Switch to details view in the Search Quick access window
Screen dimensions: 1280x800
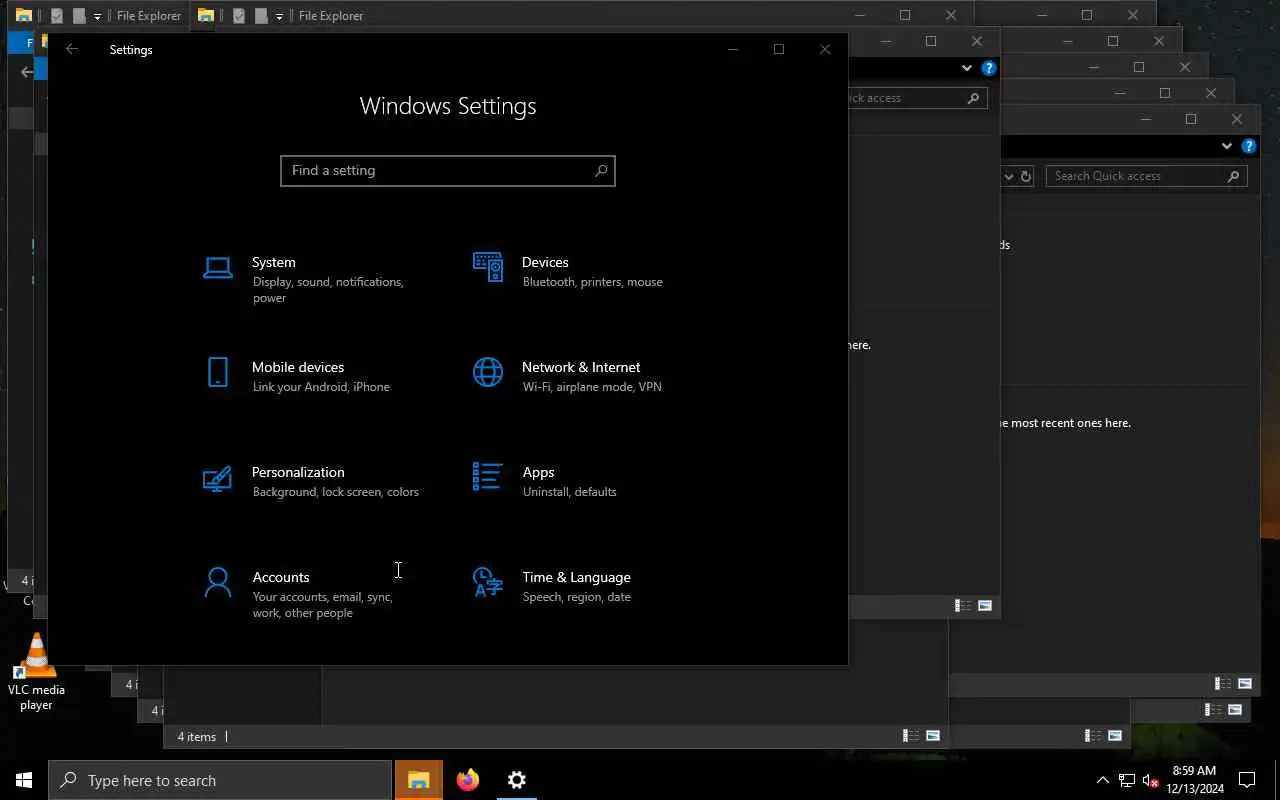click(1223, 683)
